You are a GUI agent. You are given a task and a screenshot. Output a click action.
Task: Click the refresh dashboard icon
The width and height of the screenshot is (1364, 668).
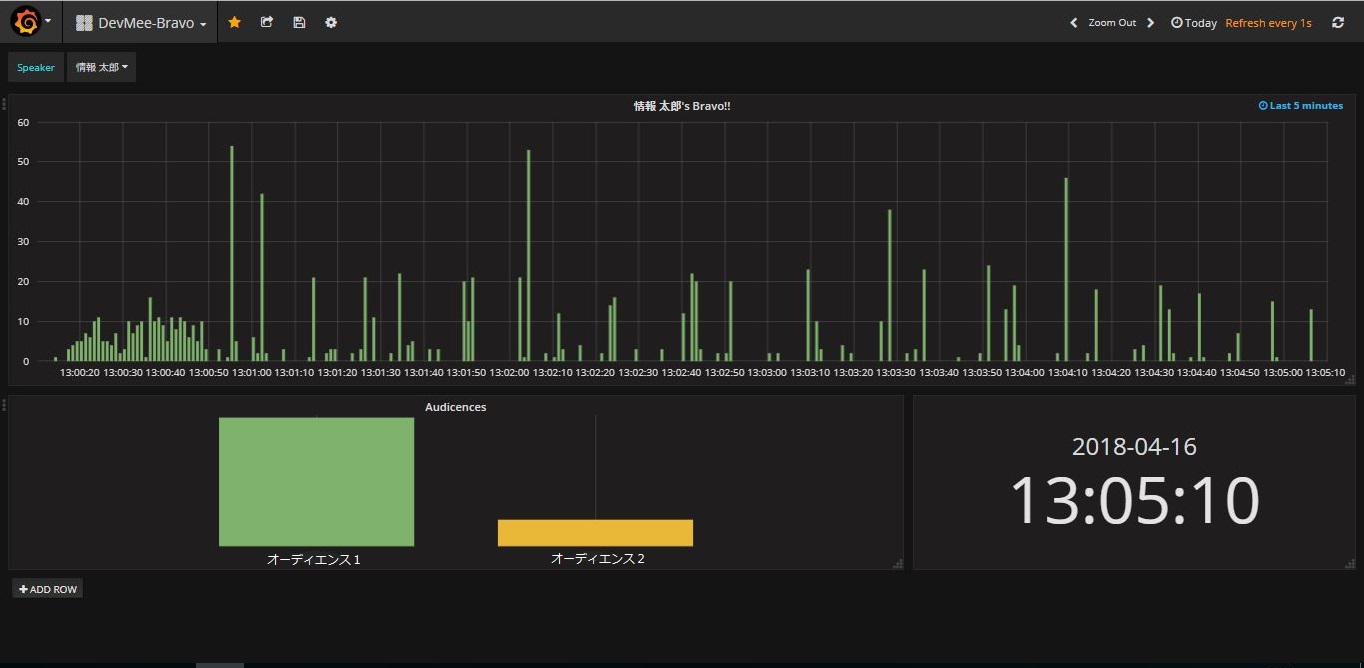coord(1338,22)
